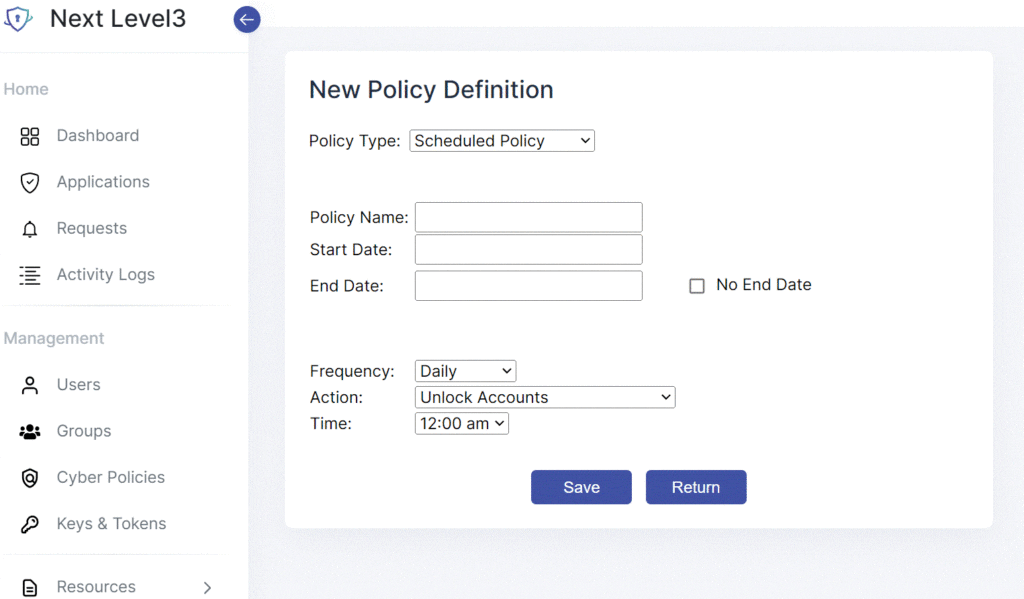Open the Action dropdown showing Unlock Accounts

545,397
